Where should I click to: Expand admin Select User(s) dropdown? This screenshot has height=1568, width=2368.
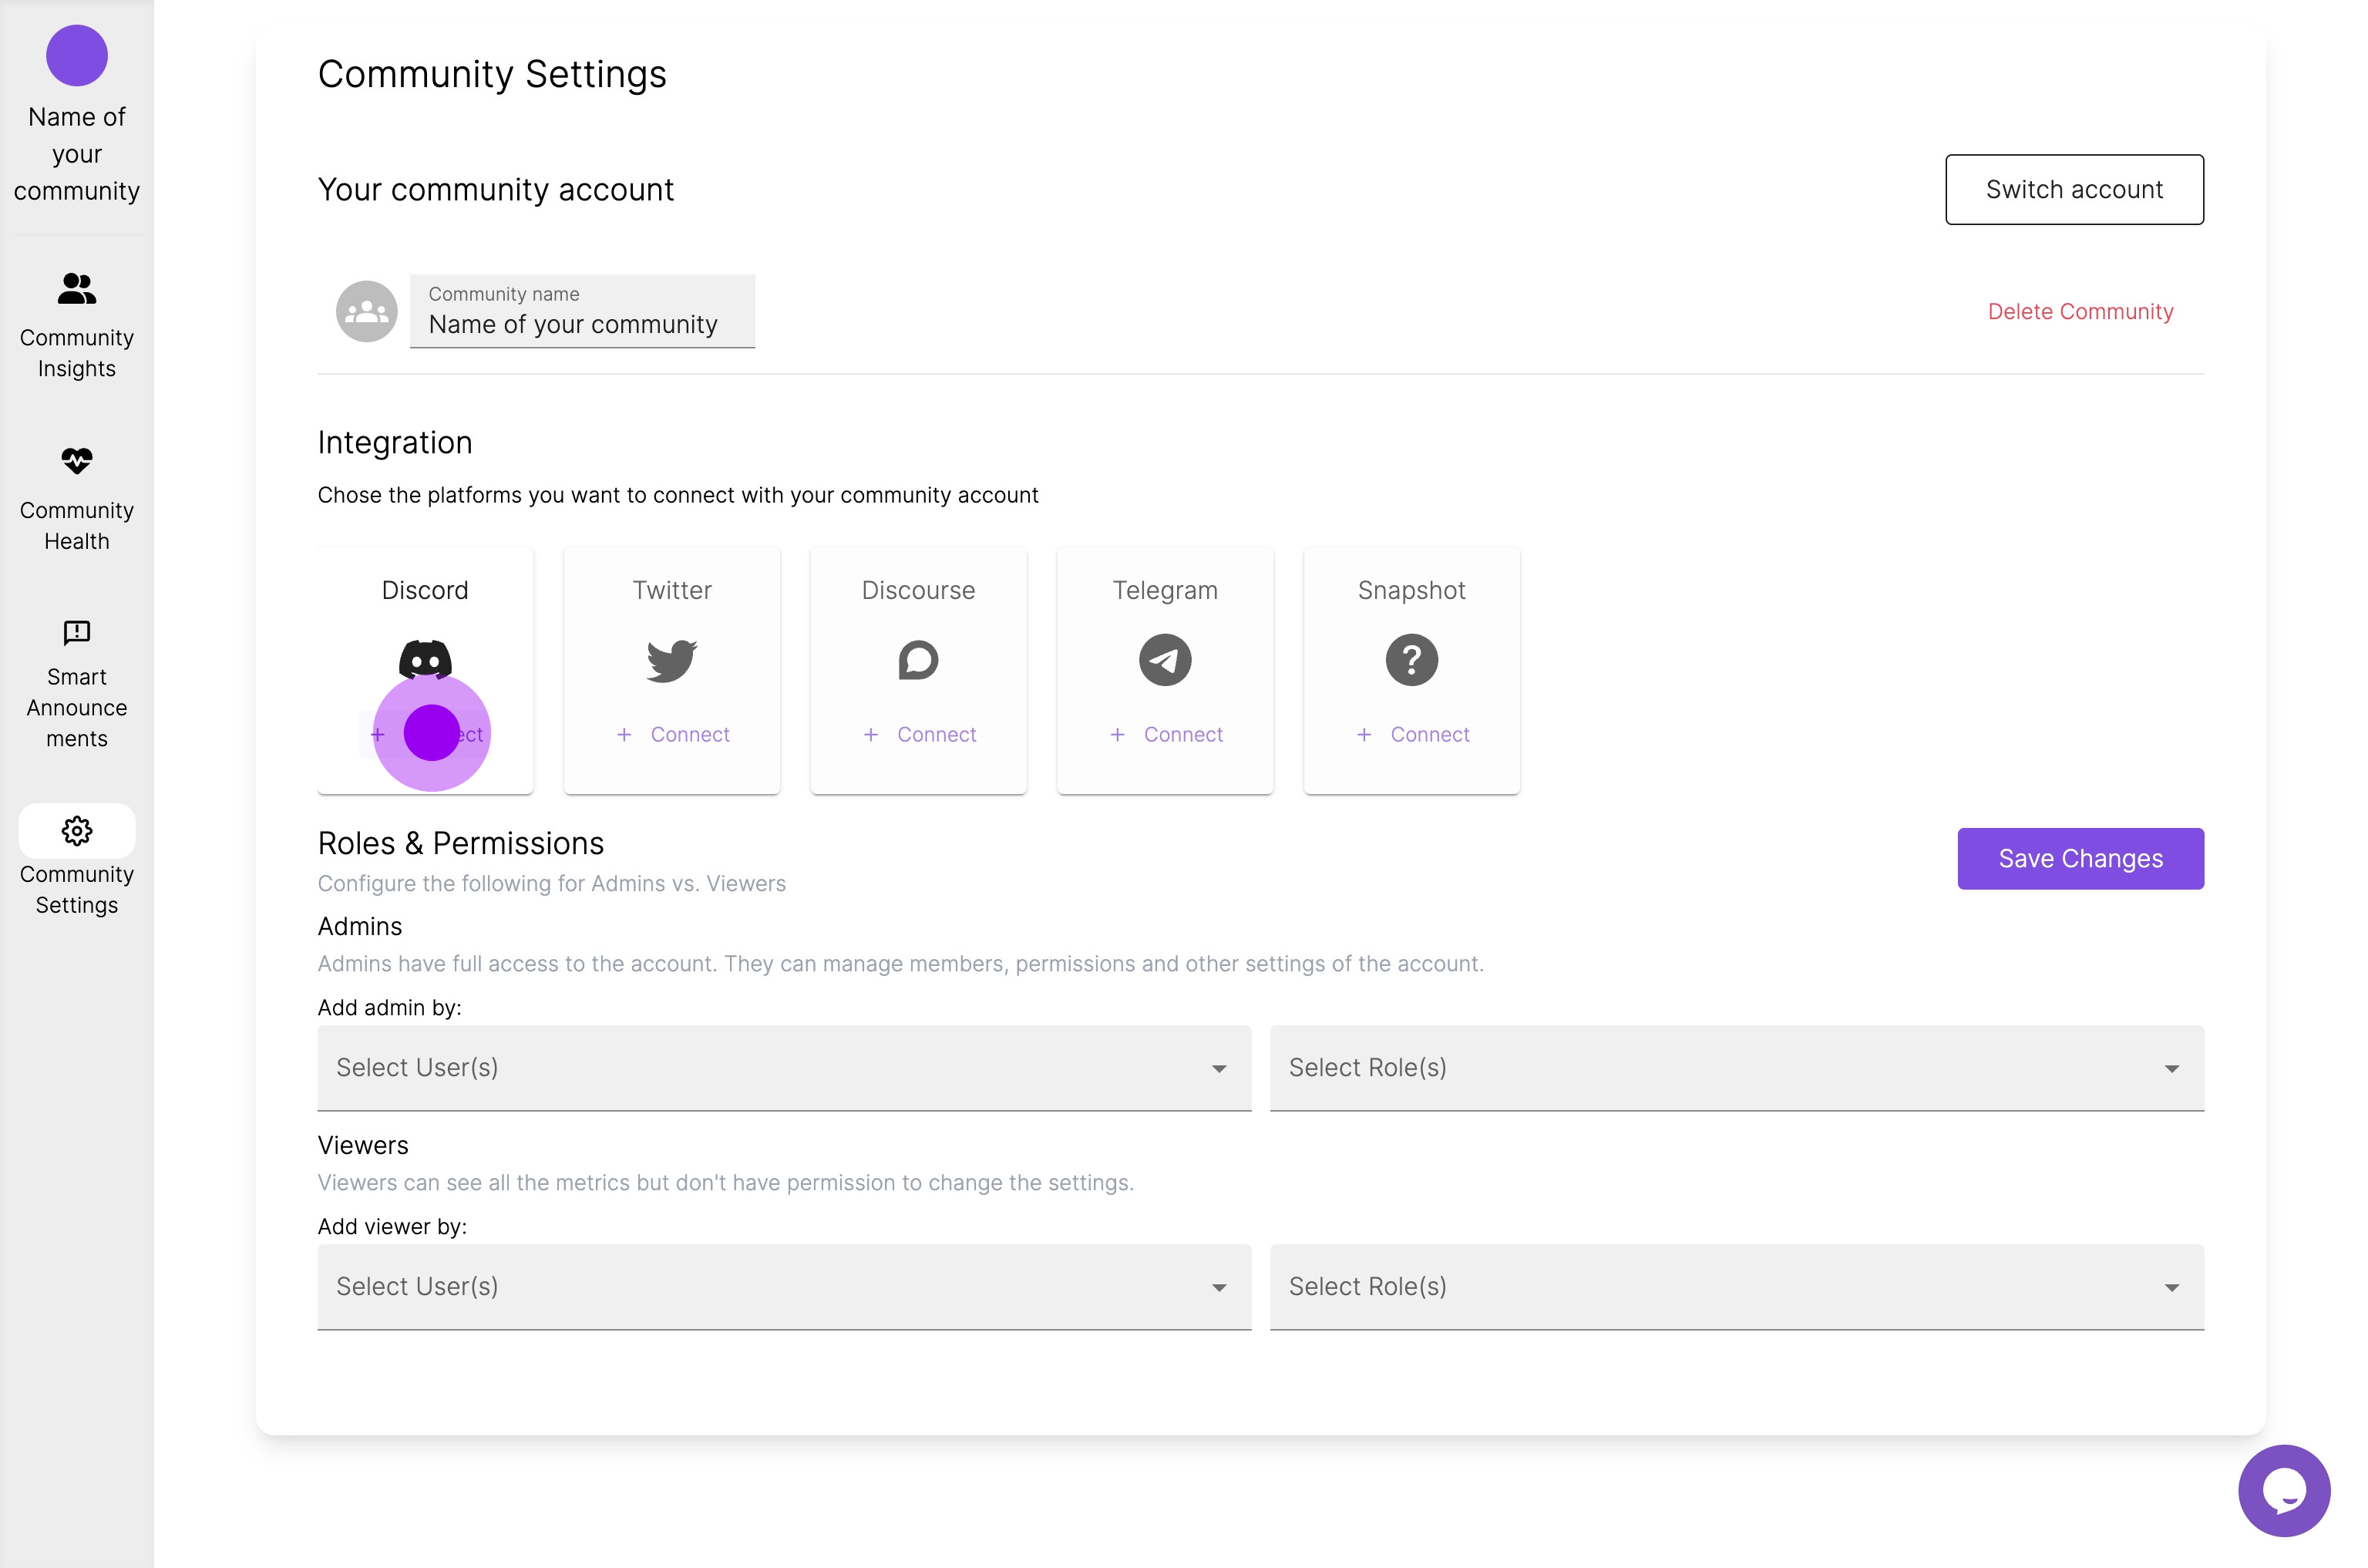[784, 1068]
